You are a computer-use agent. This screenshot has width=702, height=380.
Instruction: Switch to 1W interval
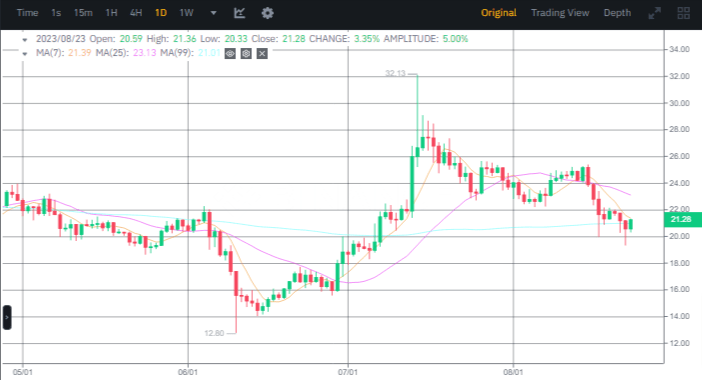tap(186, 13)
